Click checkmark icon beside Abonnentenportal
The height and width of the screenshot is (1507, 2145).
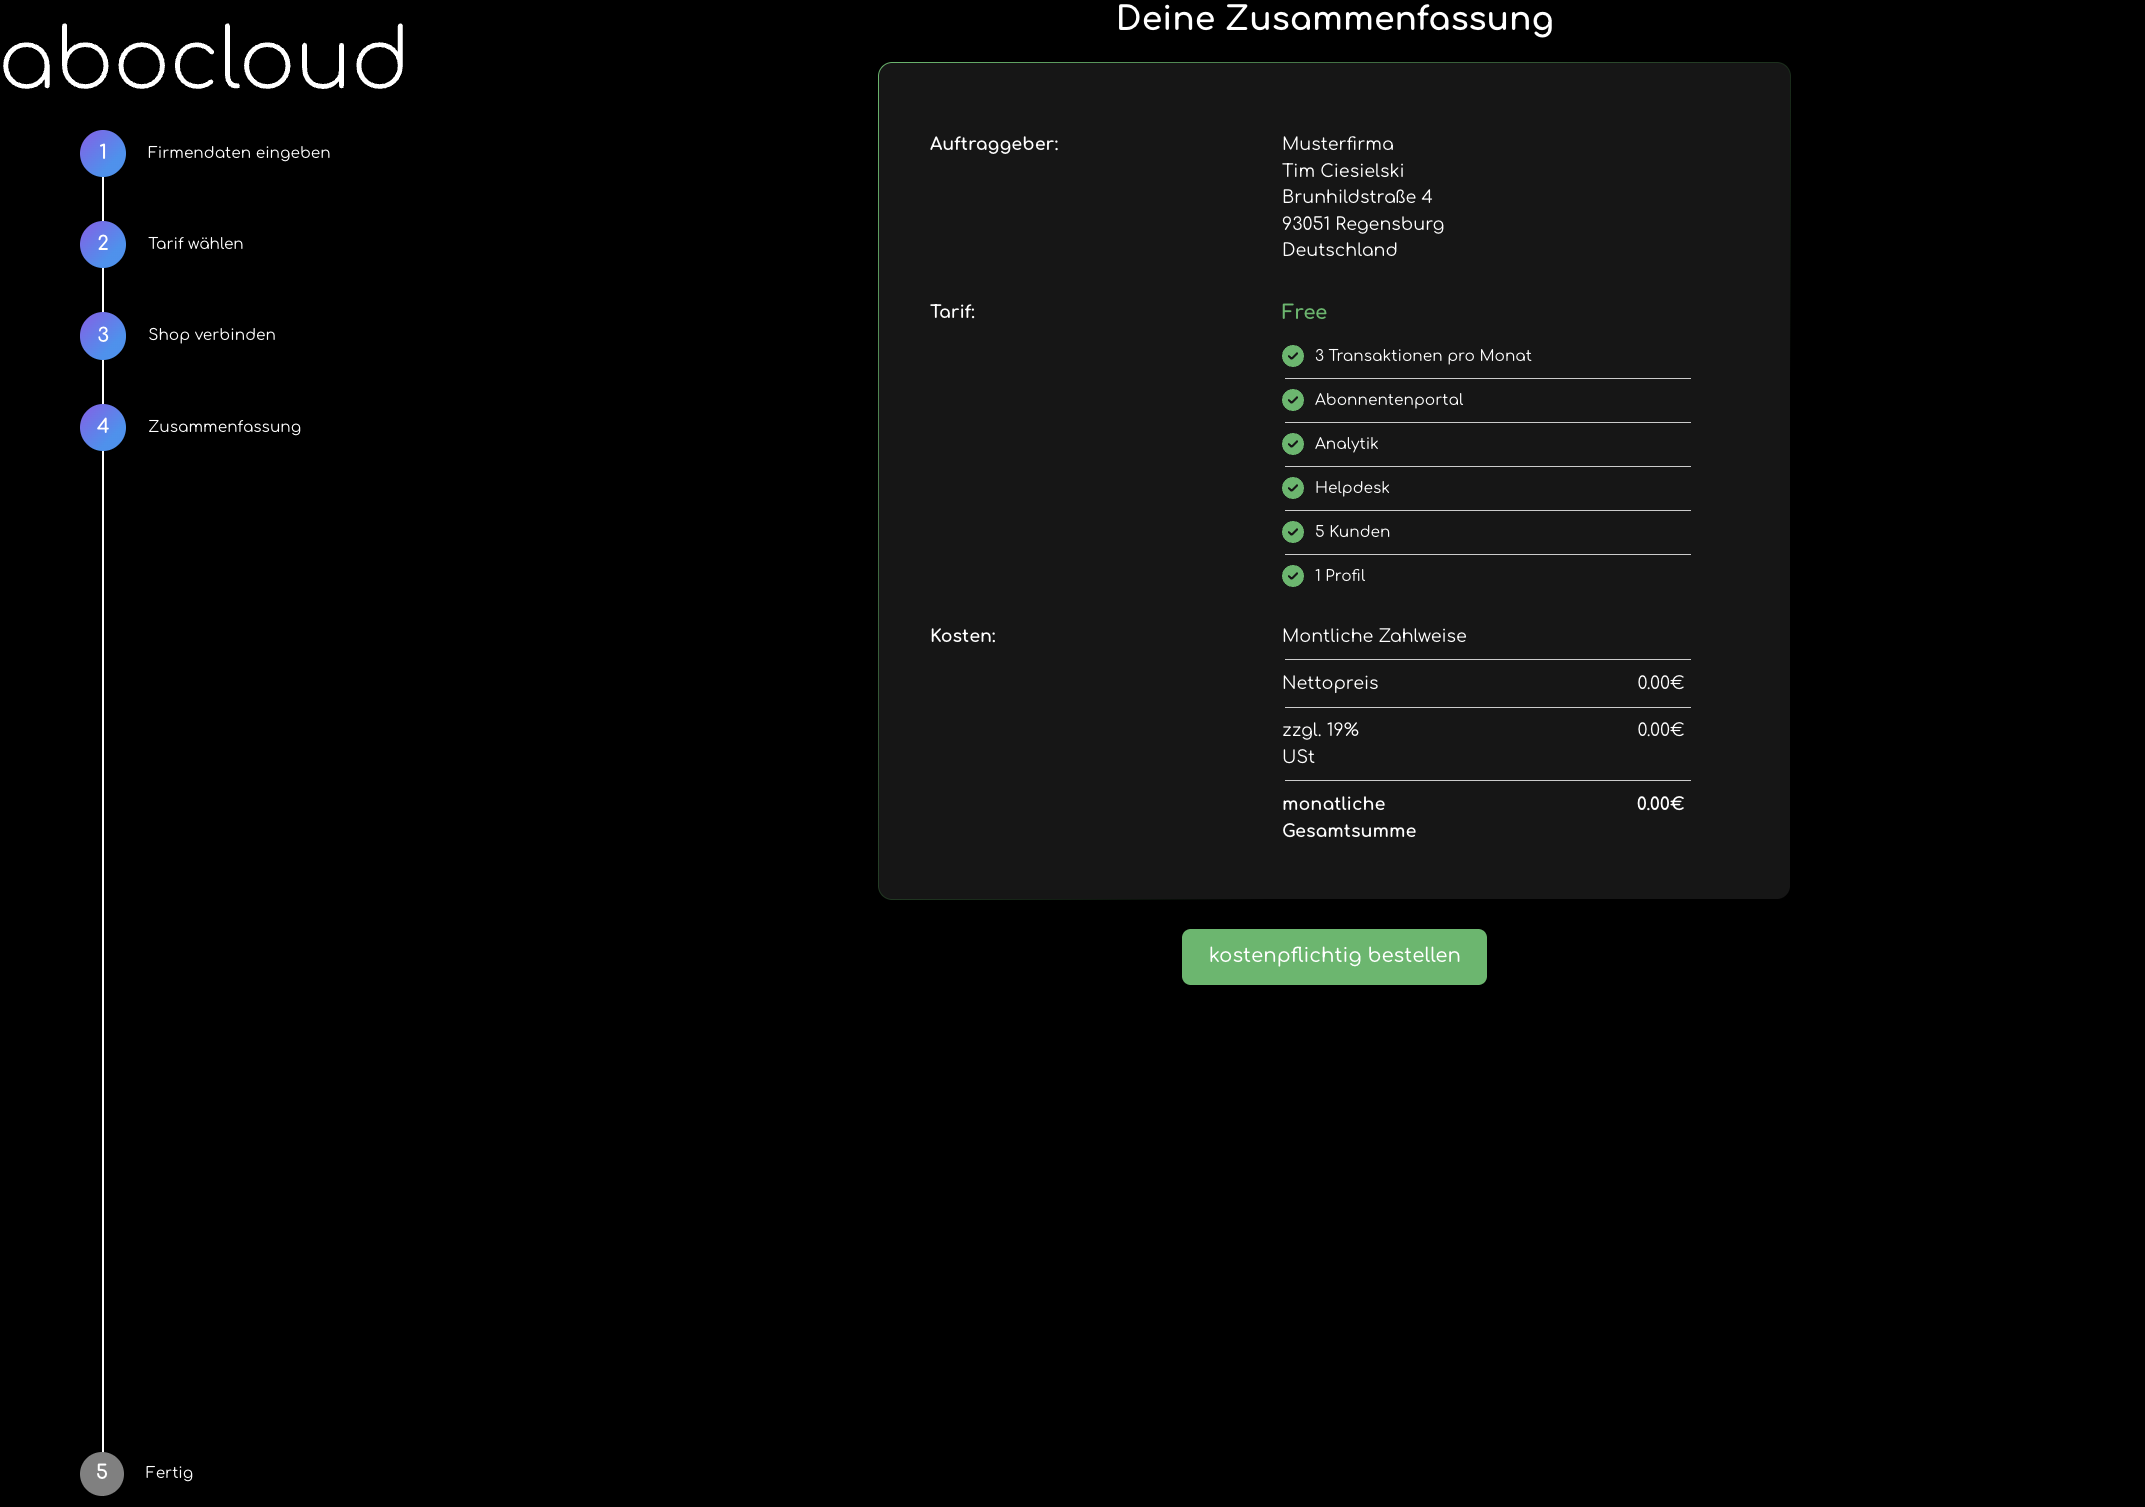tap(1293, 400)
